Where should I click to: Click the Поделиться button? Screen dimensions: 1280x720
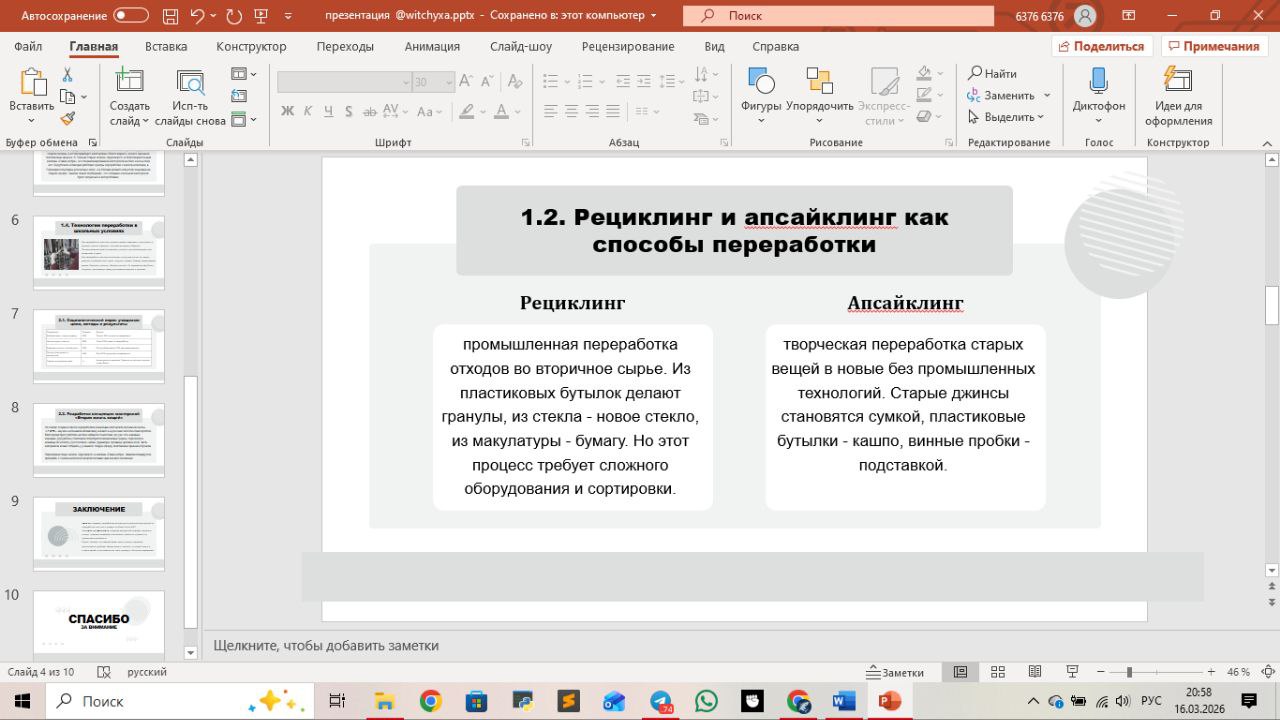1101,46
